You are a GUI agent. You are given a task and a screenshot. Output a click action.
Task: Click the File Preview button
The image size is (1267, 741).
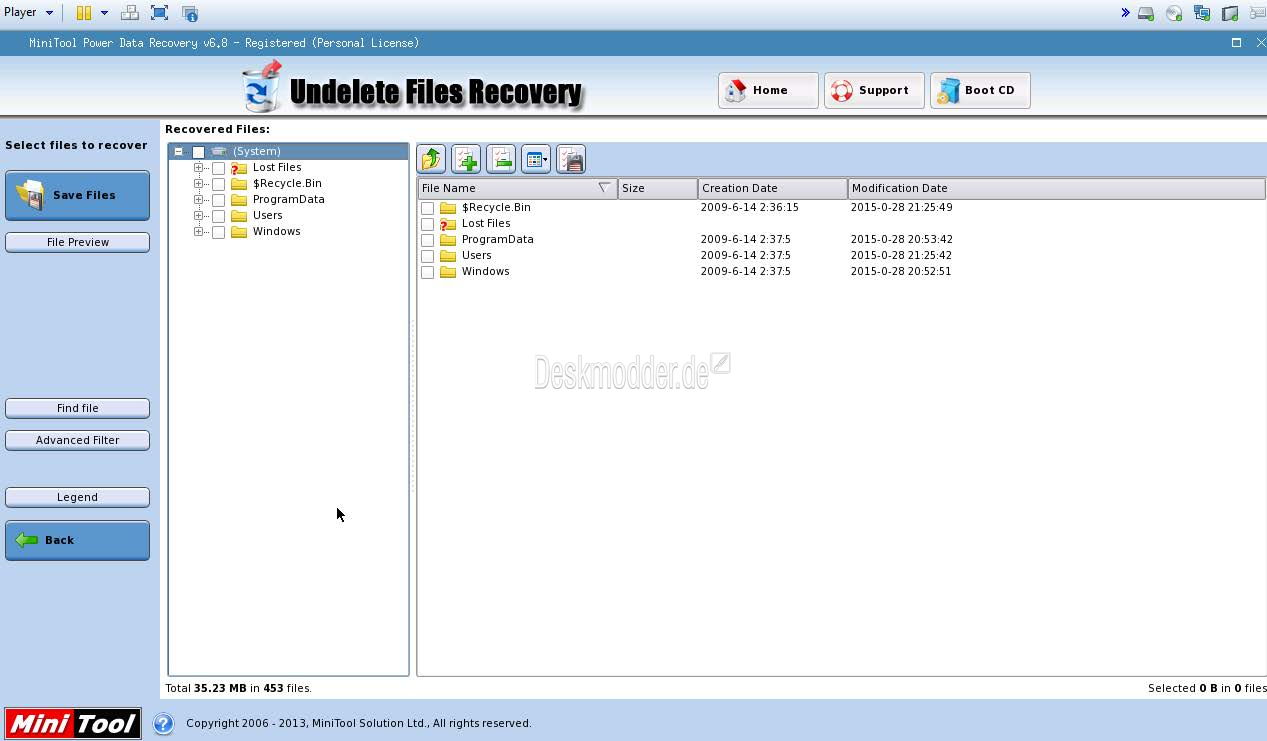coord(77,242)
